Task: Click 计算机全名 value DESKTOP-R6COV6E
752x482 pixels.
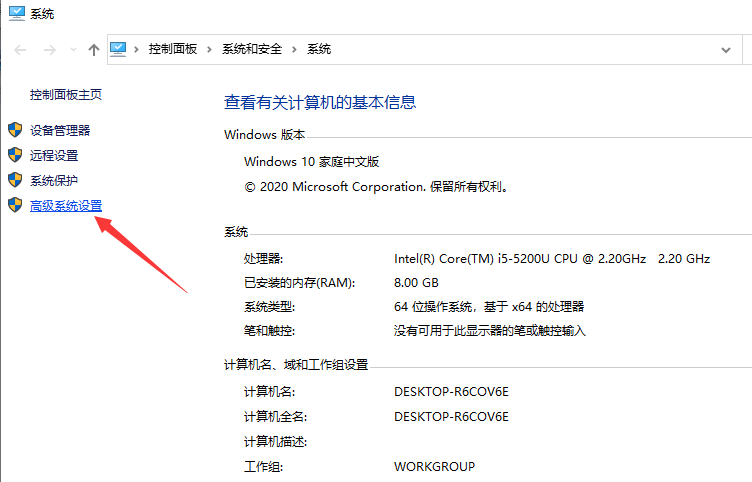Action: [x=451, y=417]
